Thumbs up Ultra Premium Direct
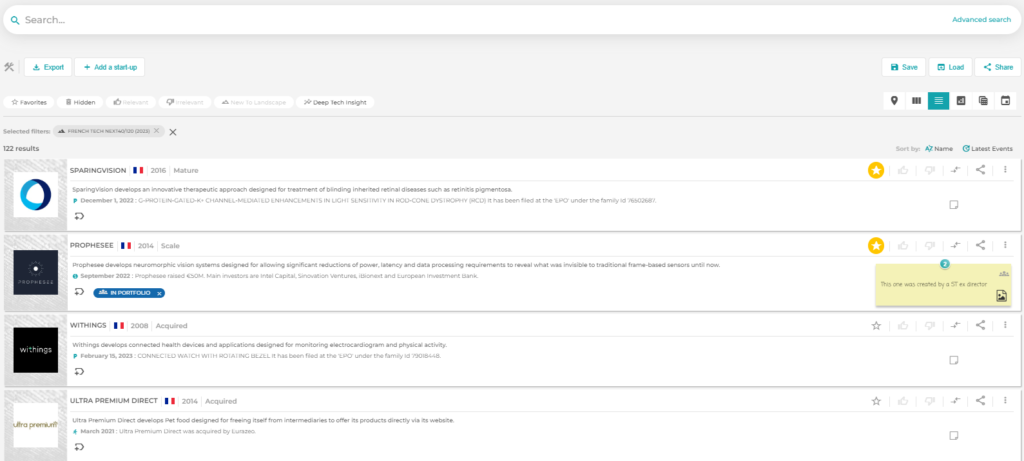The height and width of the screenshot is (461, 1024). [x=903, y=401]
